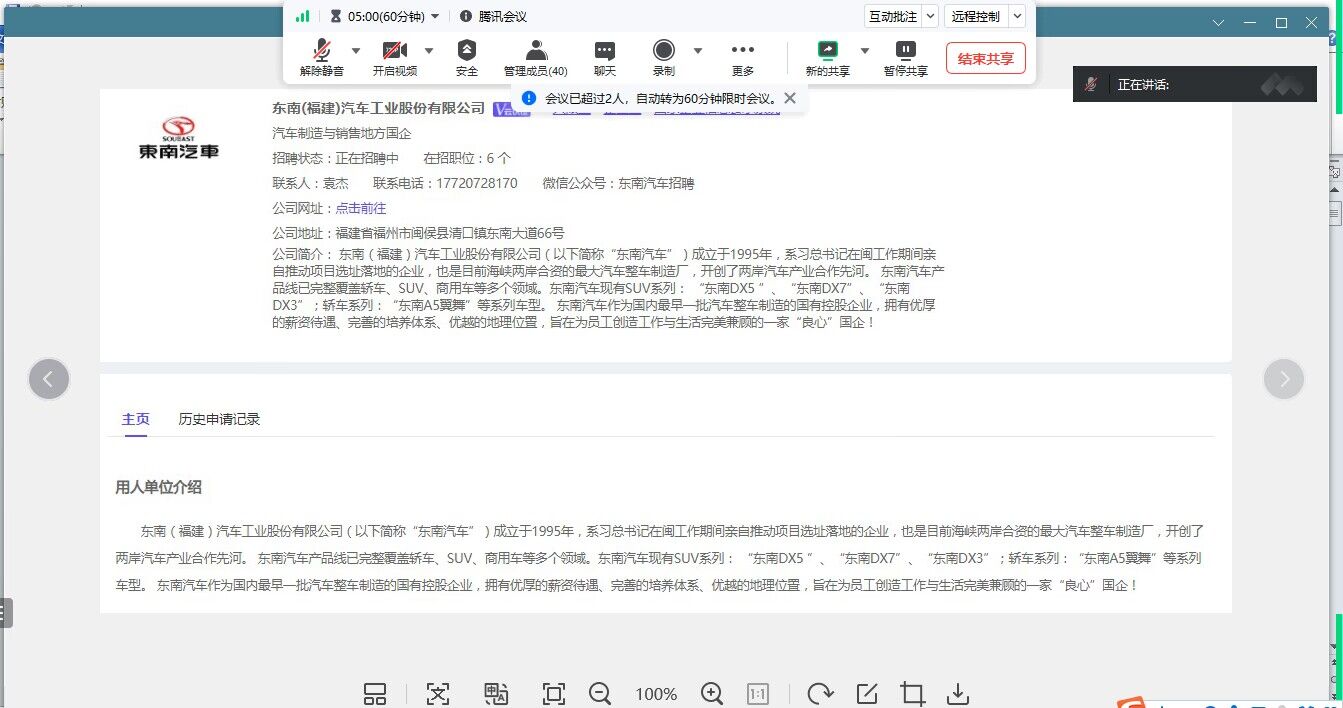1343x708 pixels.
Task: Open the 安全 security options
Action: 467,58
